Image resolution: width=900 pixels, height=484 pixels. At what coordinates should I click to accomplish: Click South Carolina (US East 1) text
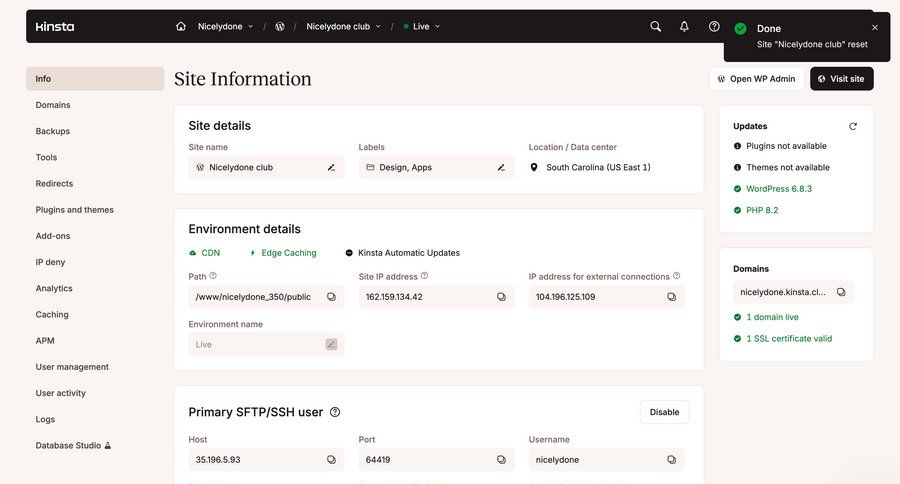point(598,168)
